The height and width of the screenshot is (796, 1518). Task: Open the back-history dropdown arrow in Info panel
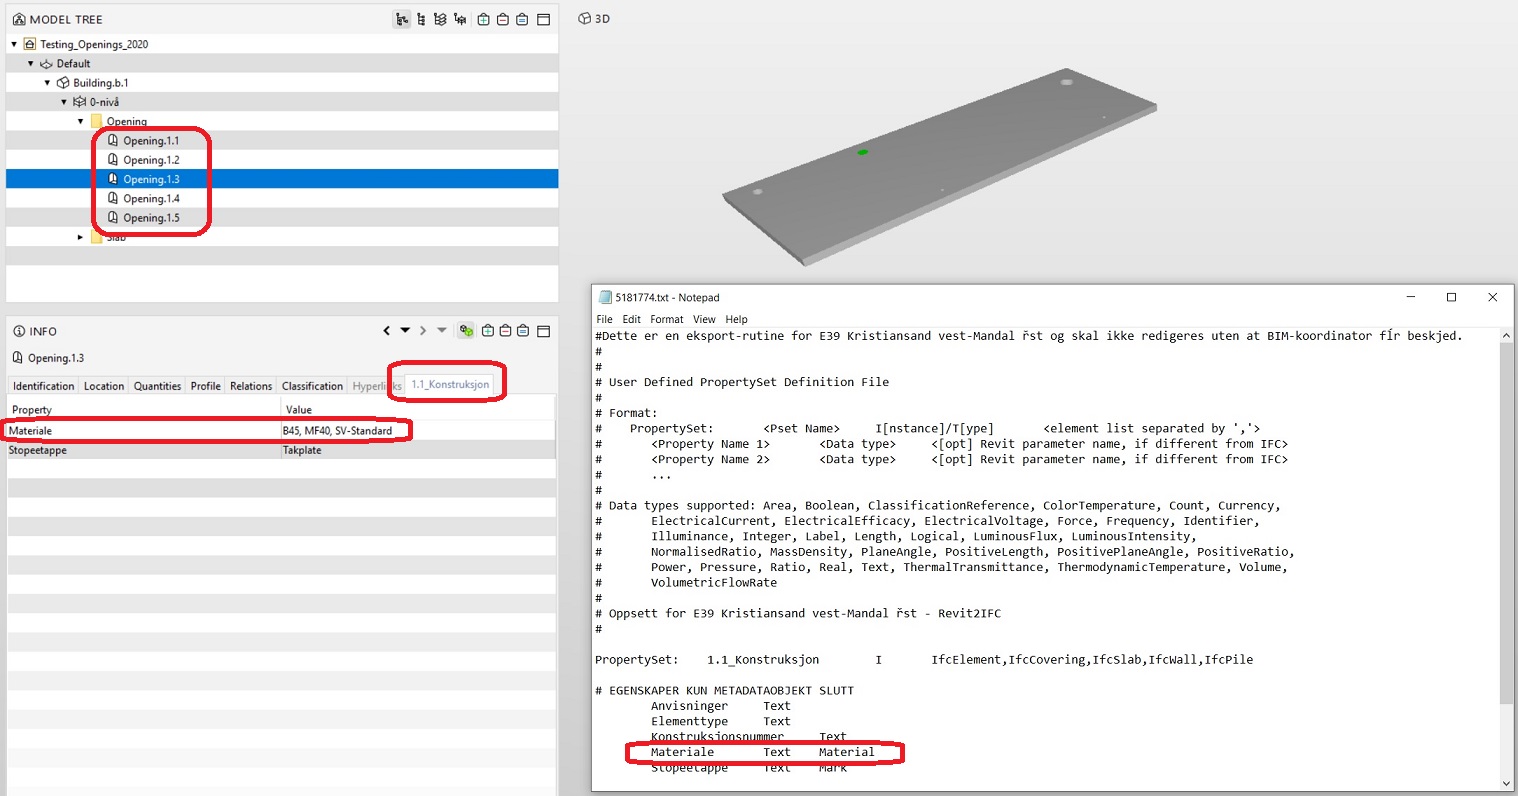tap(405, 330)
